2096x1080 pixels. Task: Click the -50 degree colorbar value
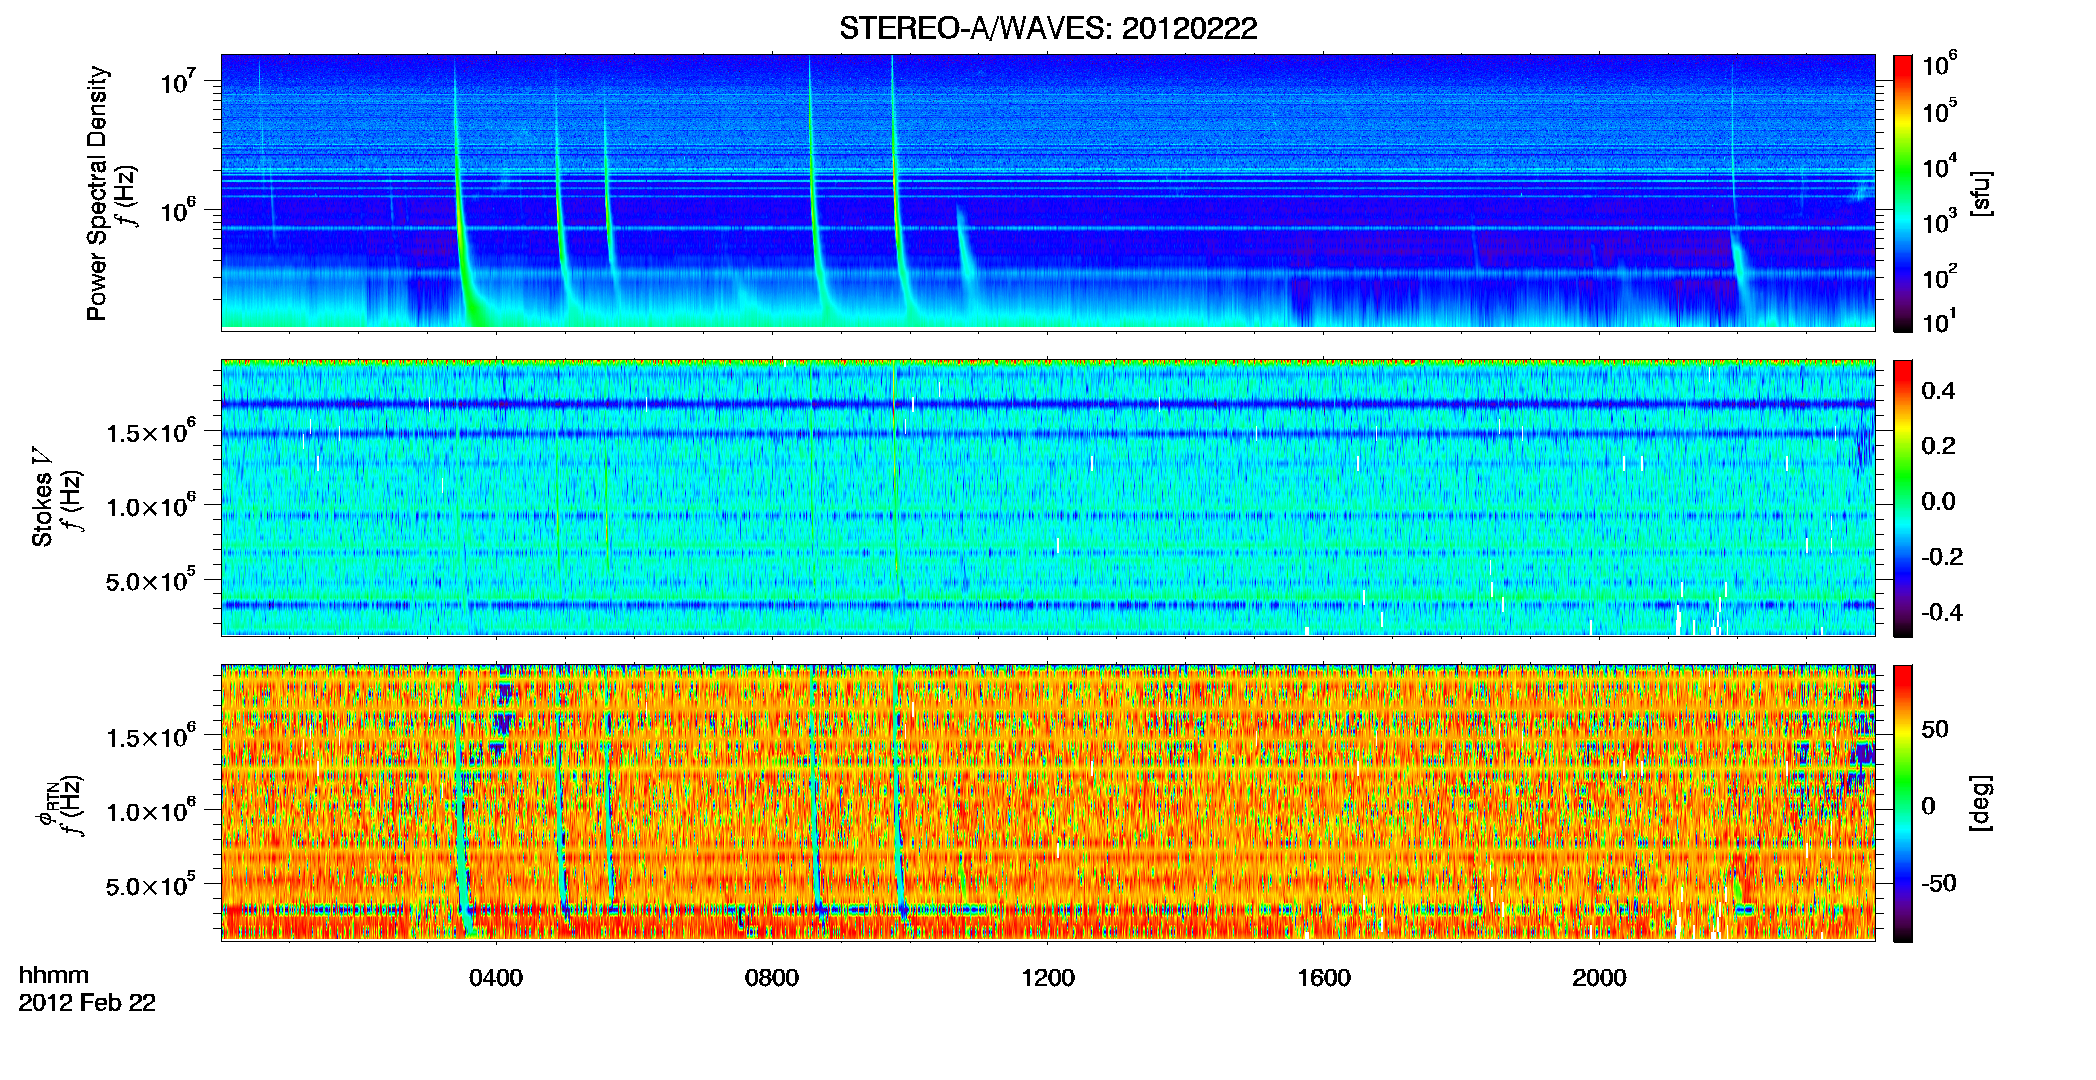pos(1937,883)
